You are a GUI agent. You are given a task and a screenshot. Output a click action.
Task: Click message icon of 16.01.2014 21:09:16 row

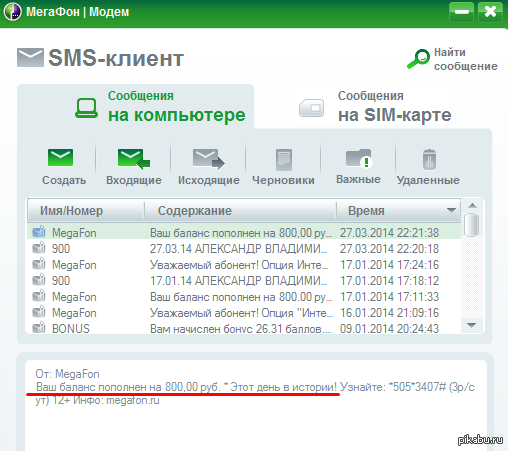[39, 312]
